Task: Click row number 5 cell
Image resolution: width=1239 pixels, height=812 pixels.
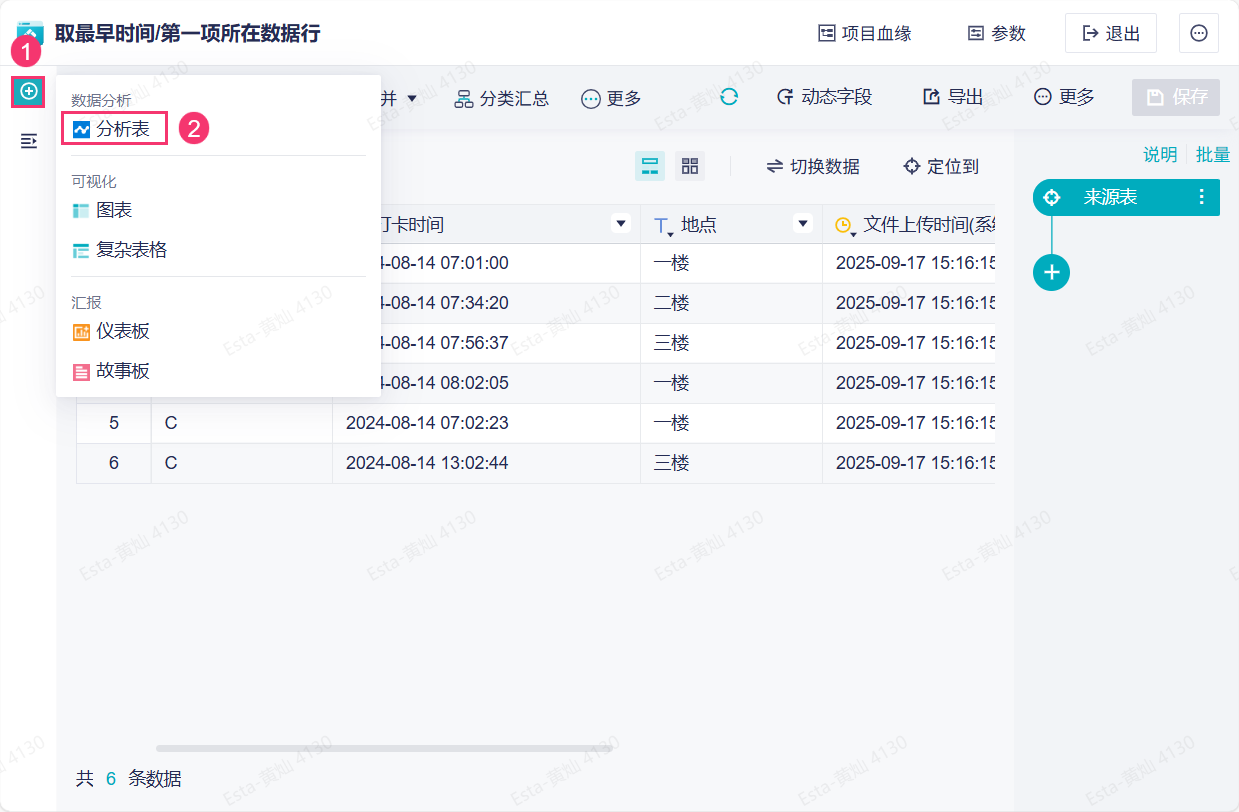Action: [x=114, y=423]
